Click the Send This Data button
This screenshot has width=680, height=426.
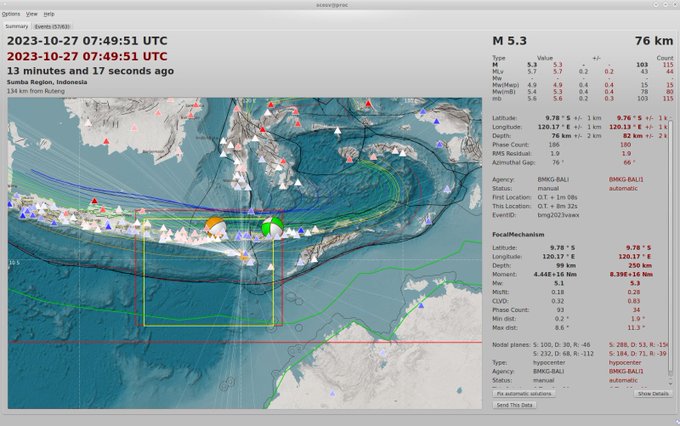click(x=514, y=405)
